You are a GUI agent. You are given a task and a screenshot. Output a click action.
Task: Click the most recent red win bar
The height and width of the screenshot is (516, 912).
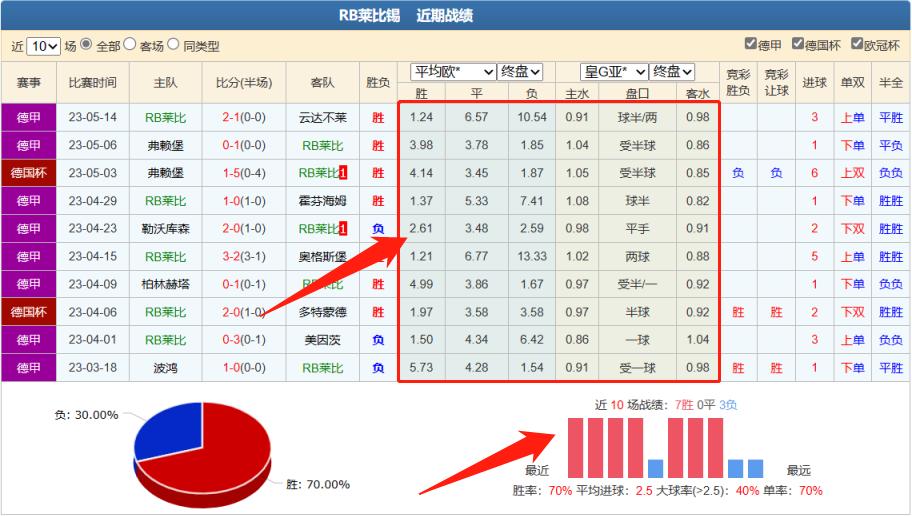575,448
